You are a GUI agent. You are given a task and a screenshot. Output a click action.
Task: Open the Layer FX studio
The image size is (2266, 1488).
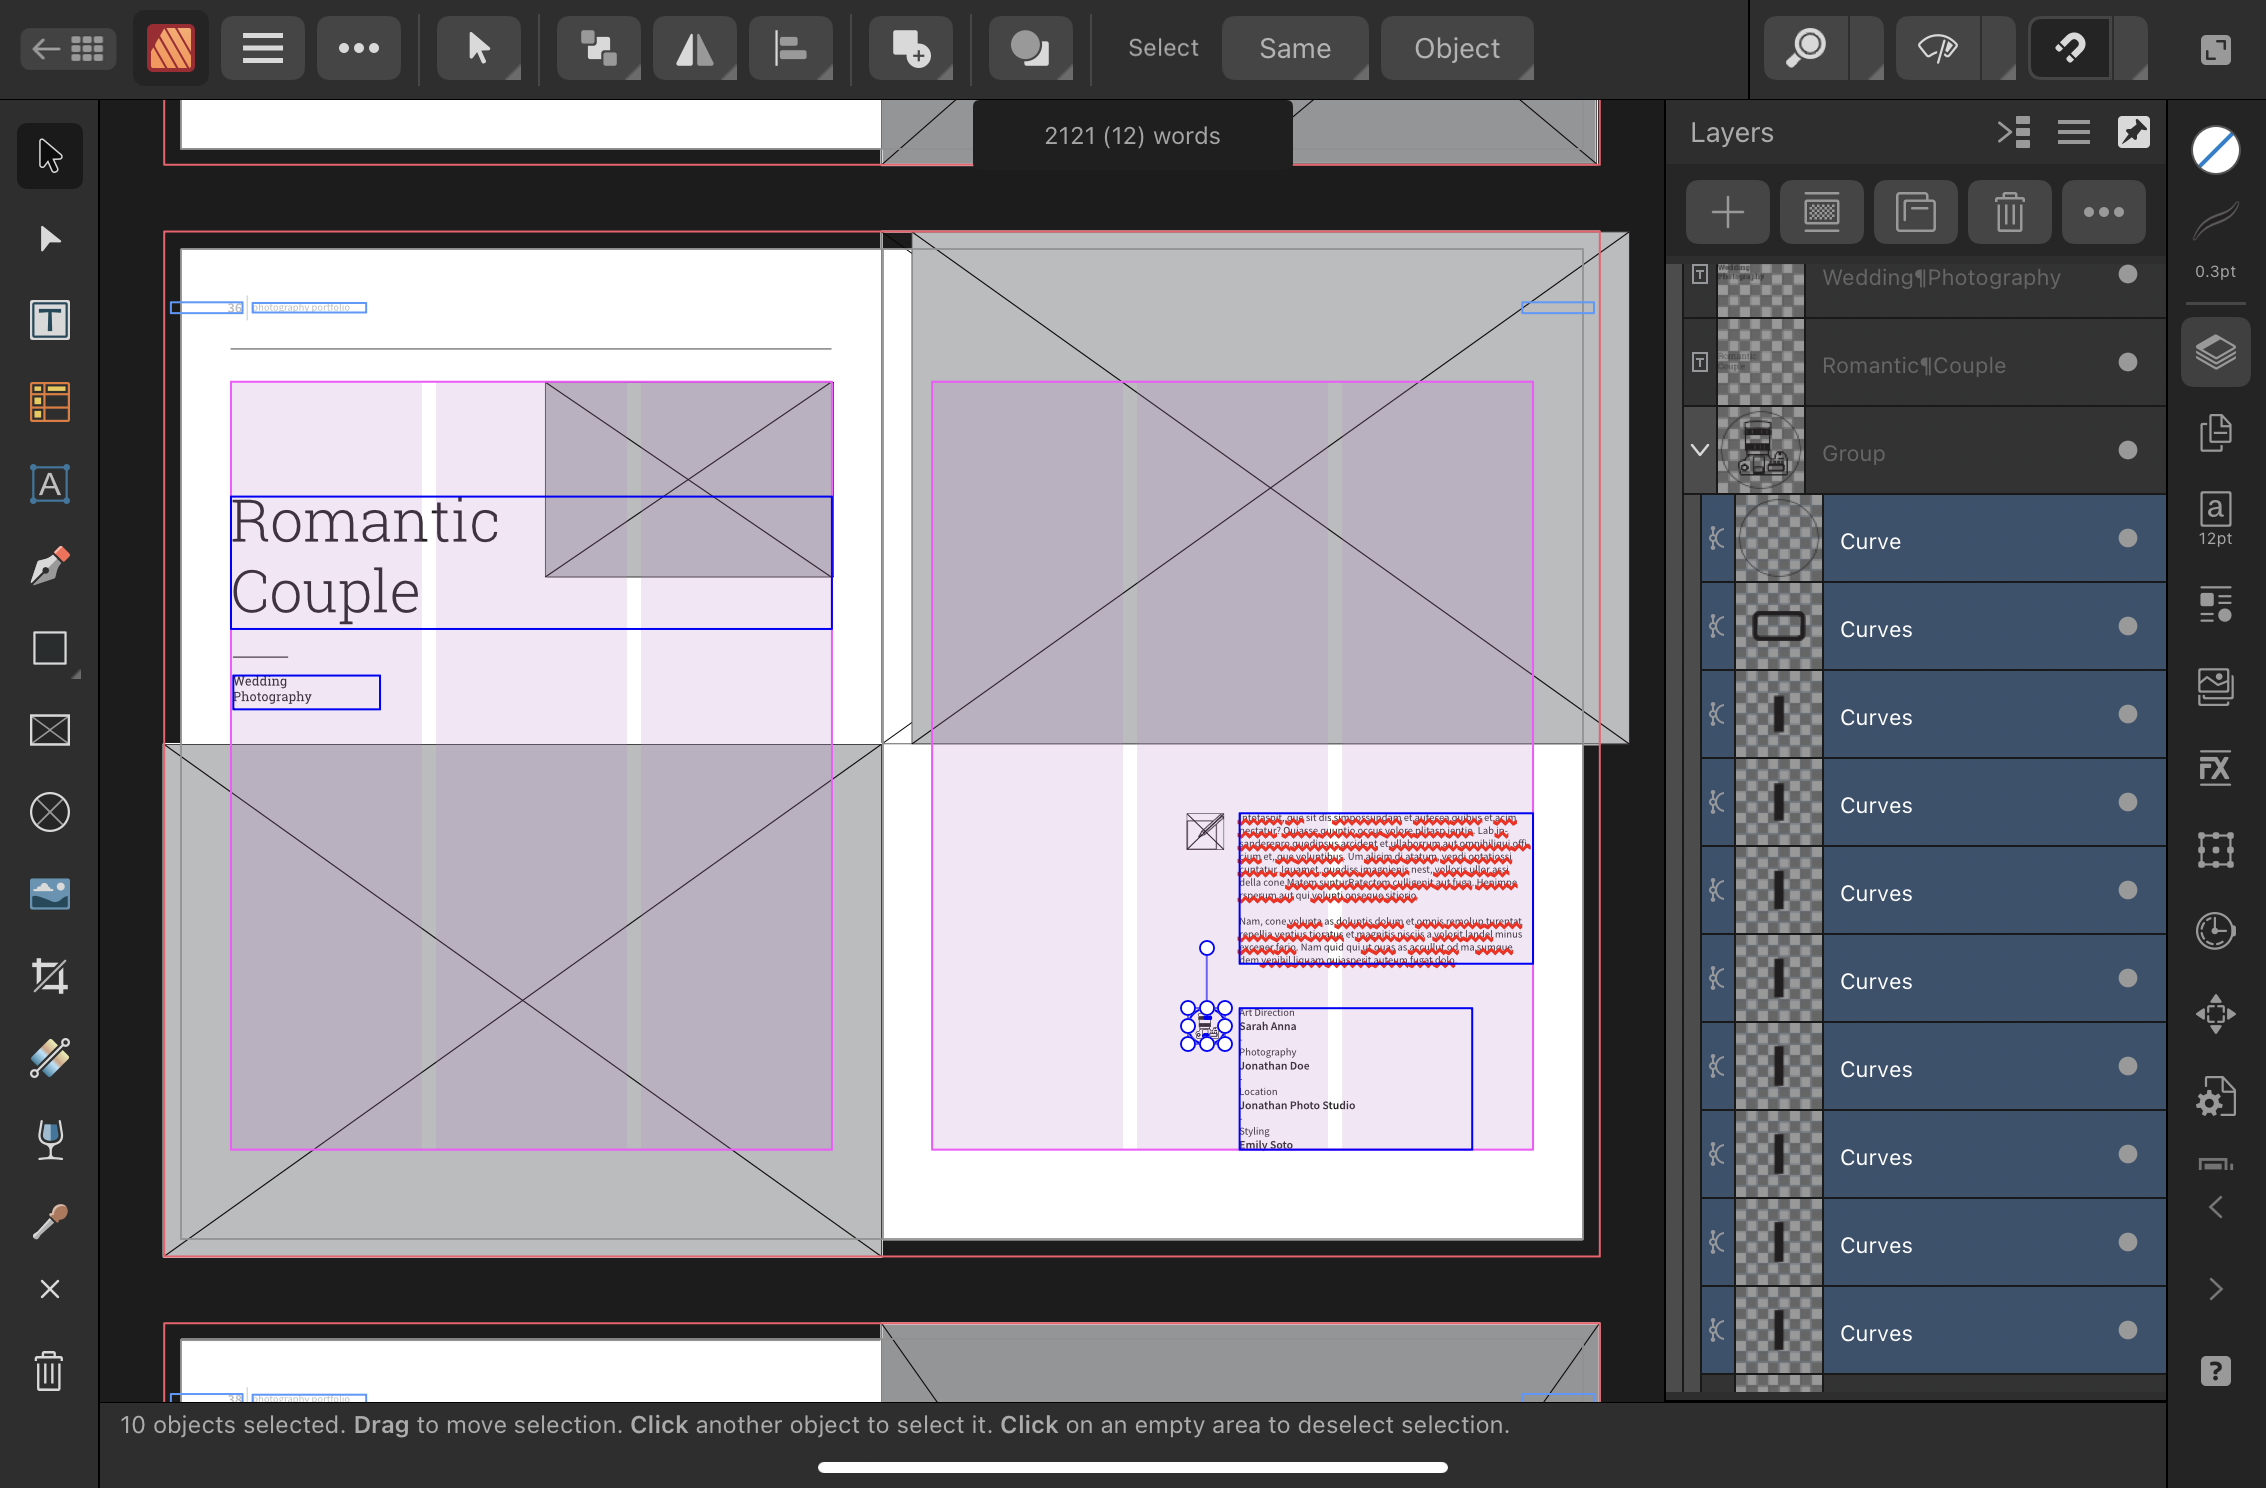[x=2215, y=768]
